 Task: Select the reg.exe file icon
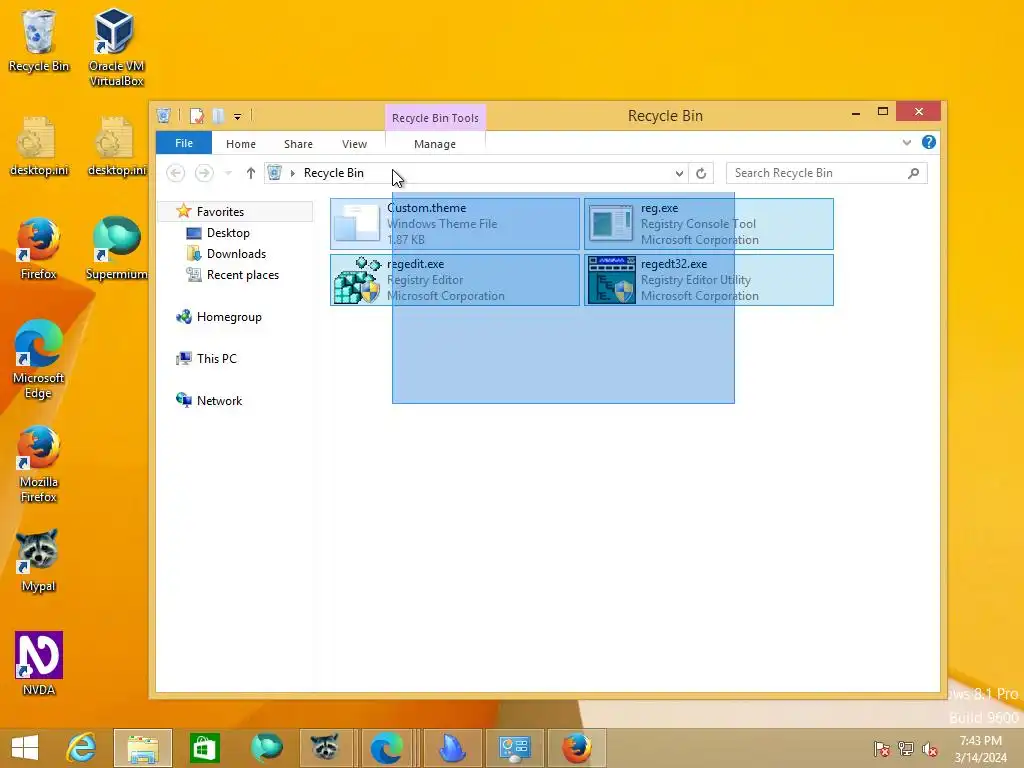coord(611,224)
